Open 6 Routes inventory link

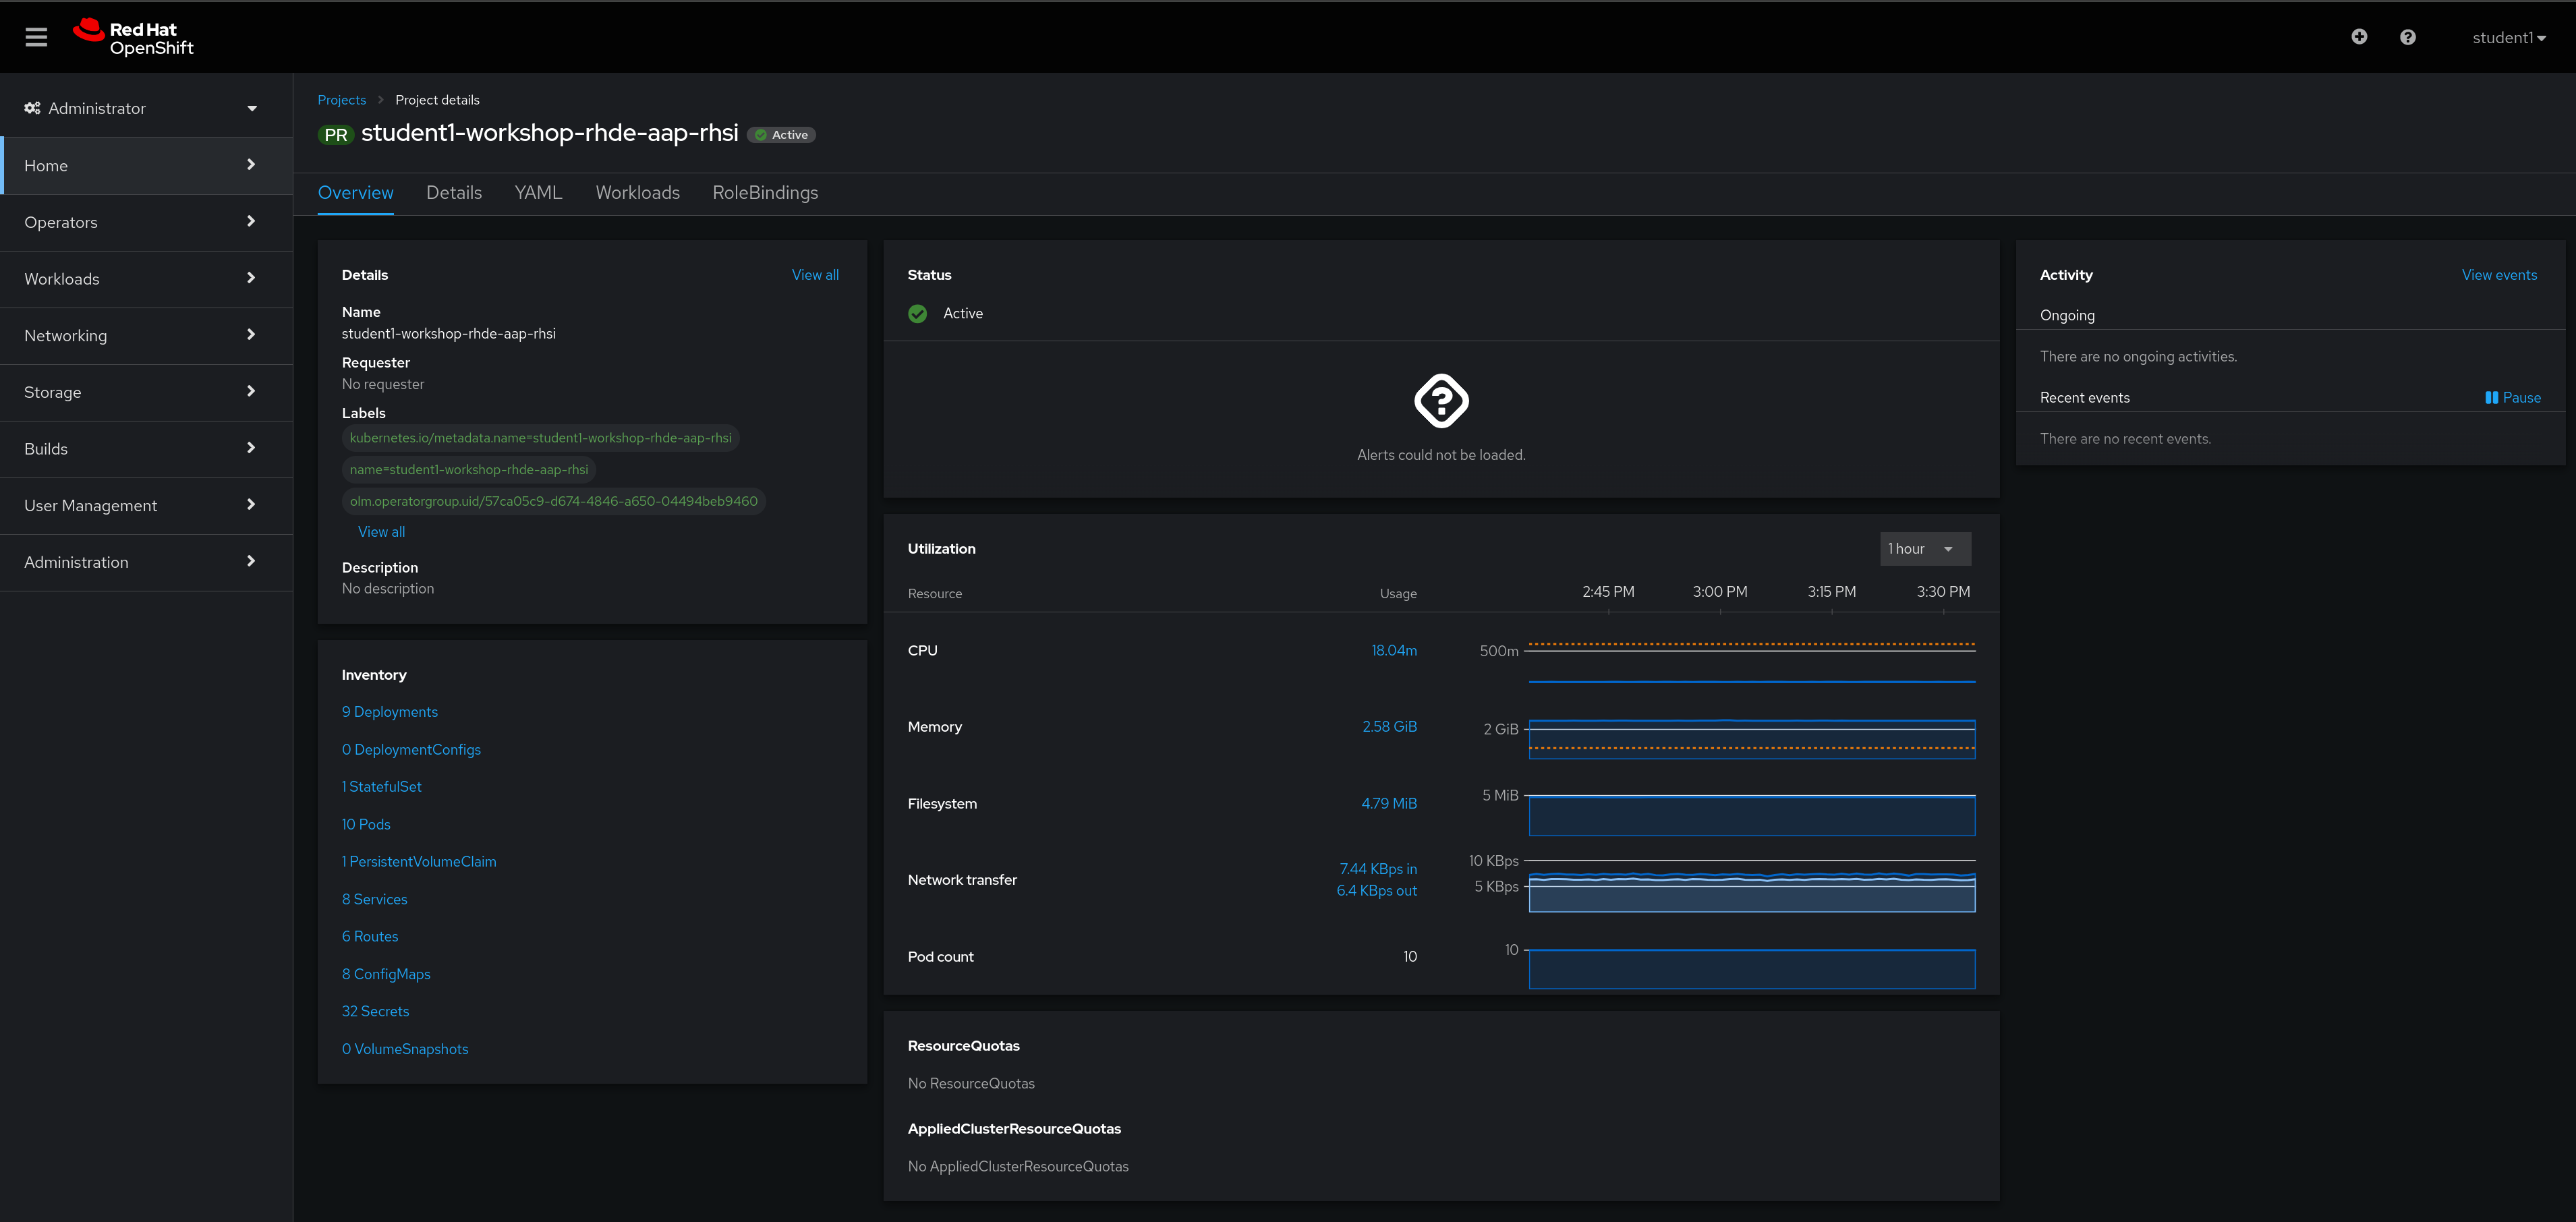point(370,937)
